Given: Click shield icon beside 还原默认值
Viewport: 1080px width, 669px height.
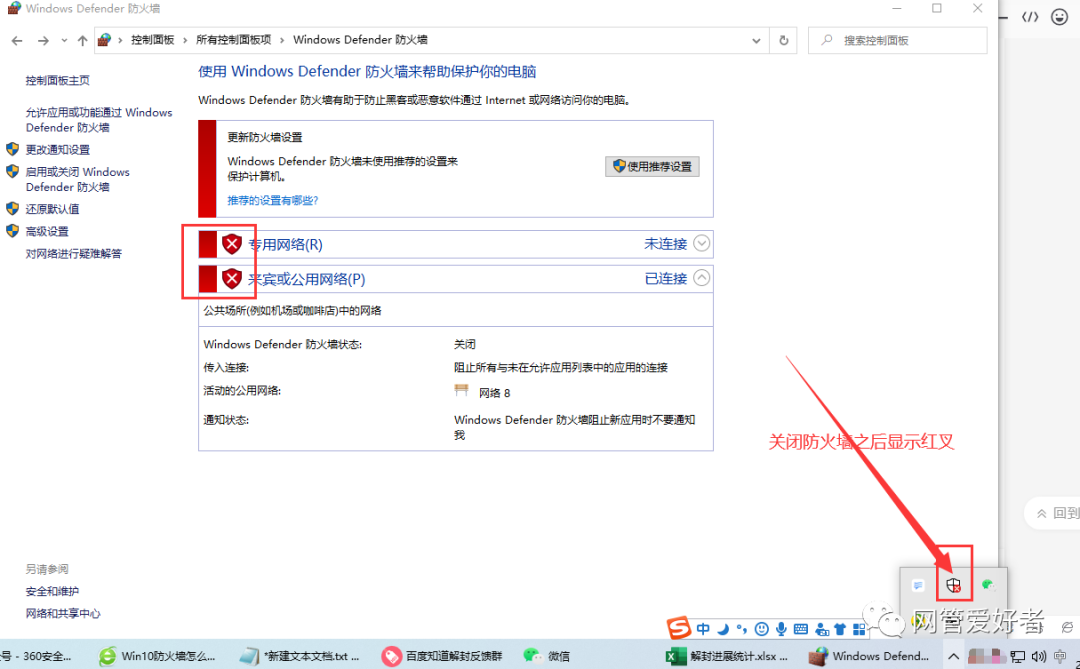Looking at the screenshot, I should point(12,208).
